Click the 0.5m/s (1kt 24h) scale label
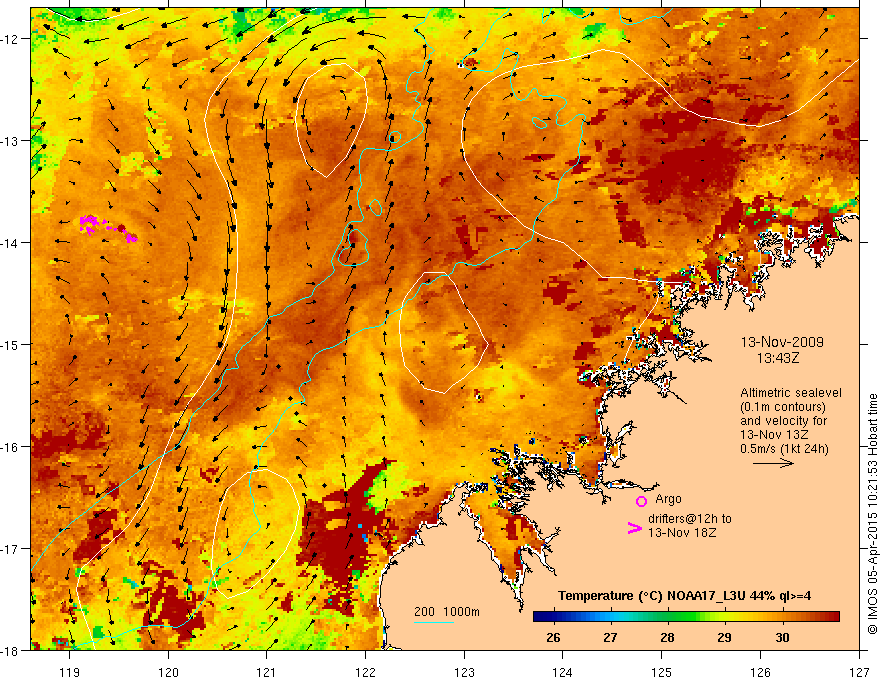880x680 pixels. 784,449
